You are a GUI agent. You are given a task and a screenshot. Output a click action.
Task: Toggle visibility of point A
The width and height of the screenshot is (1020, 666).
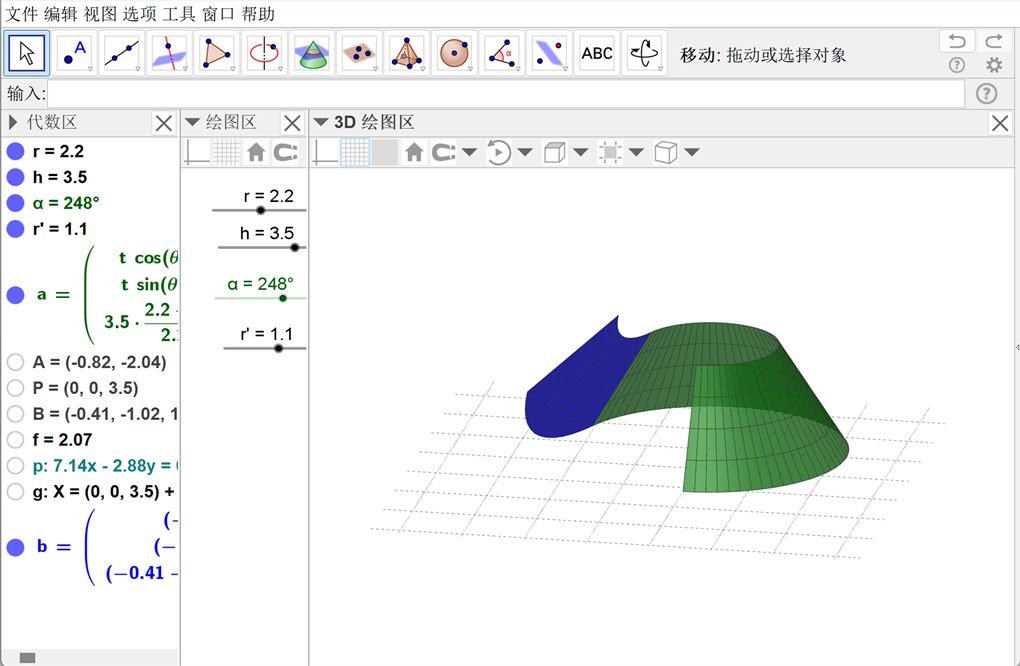[15, 362]
